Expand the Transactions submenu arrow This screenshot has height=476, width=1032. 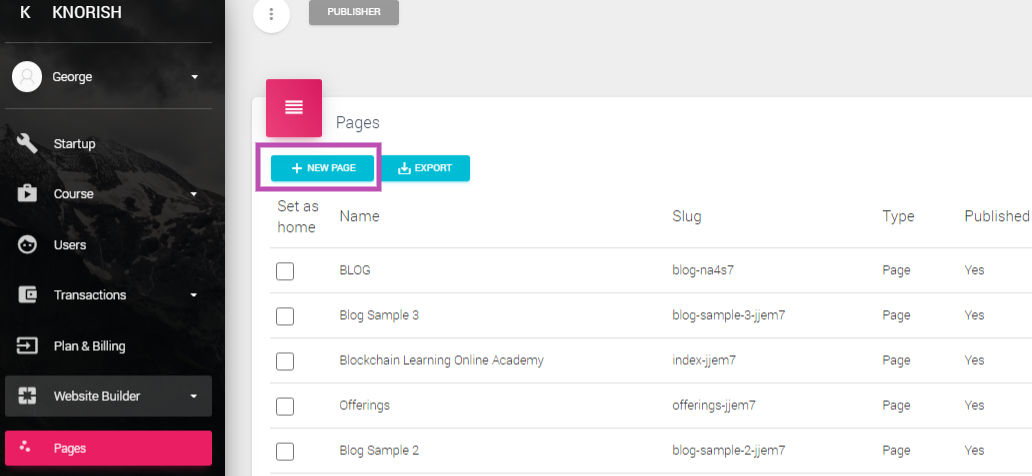click(194, 295)
